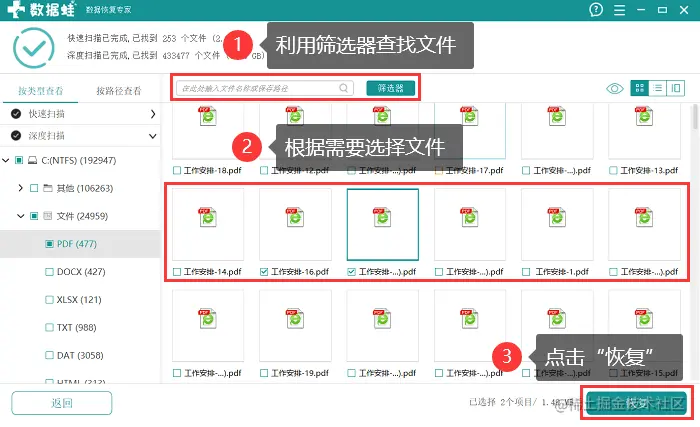Click PDF icon of 工作安排-18.pdf

coord(208,116)
